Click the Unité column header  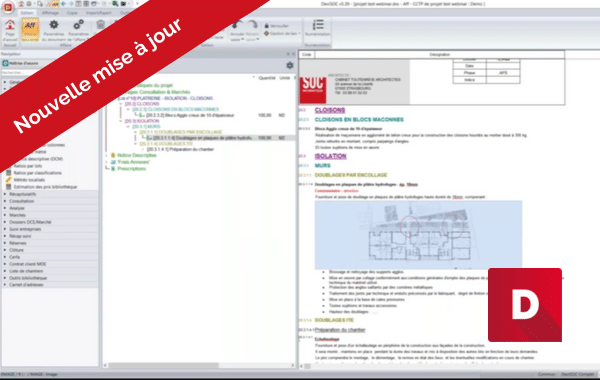click(x=285, y=78)
